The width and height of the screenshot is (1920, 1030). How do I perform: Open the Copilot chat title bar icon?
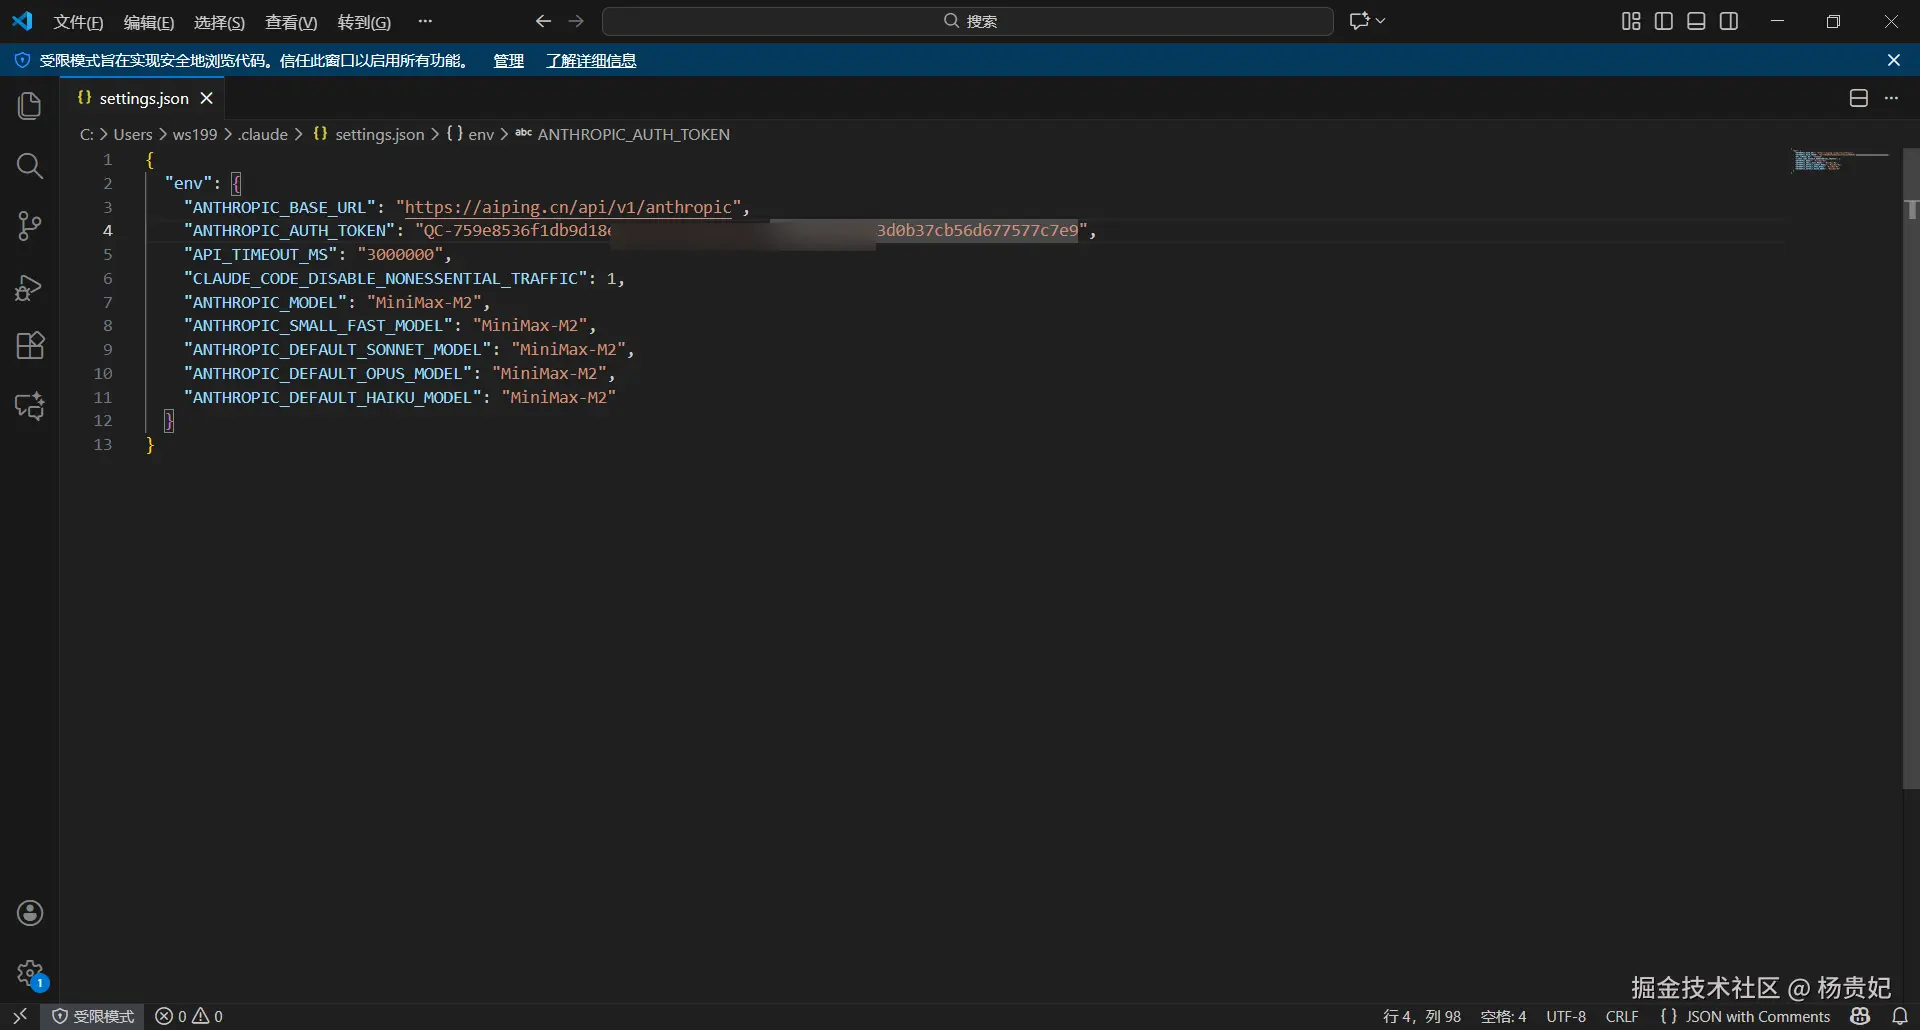(1358, 21)
